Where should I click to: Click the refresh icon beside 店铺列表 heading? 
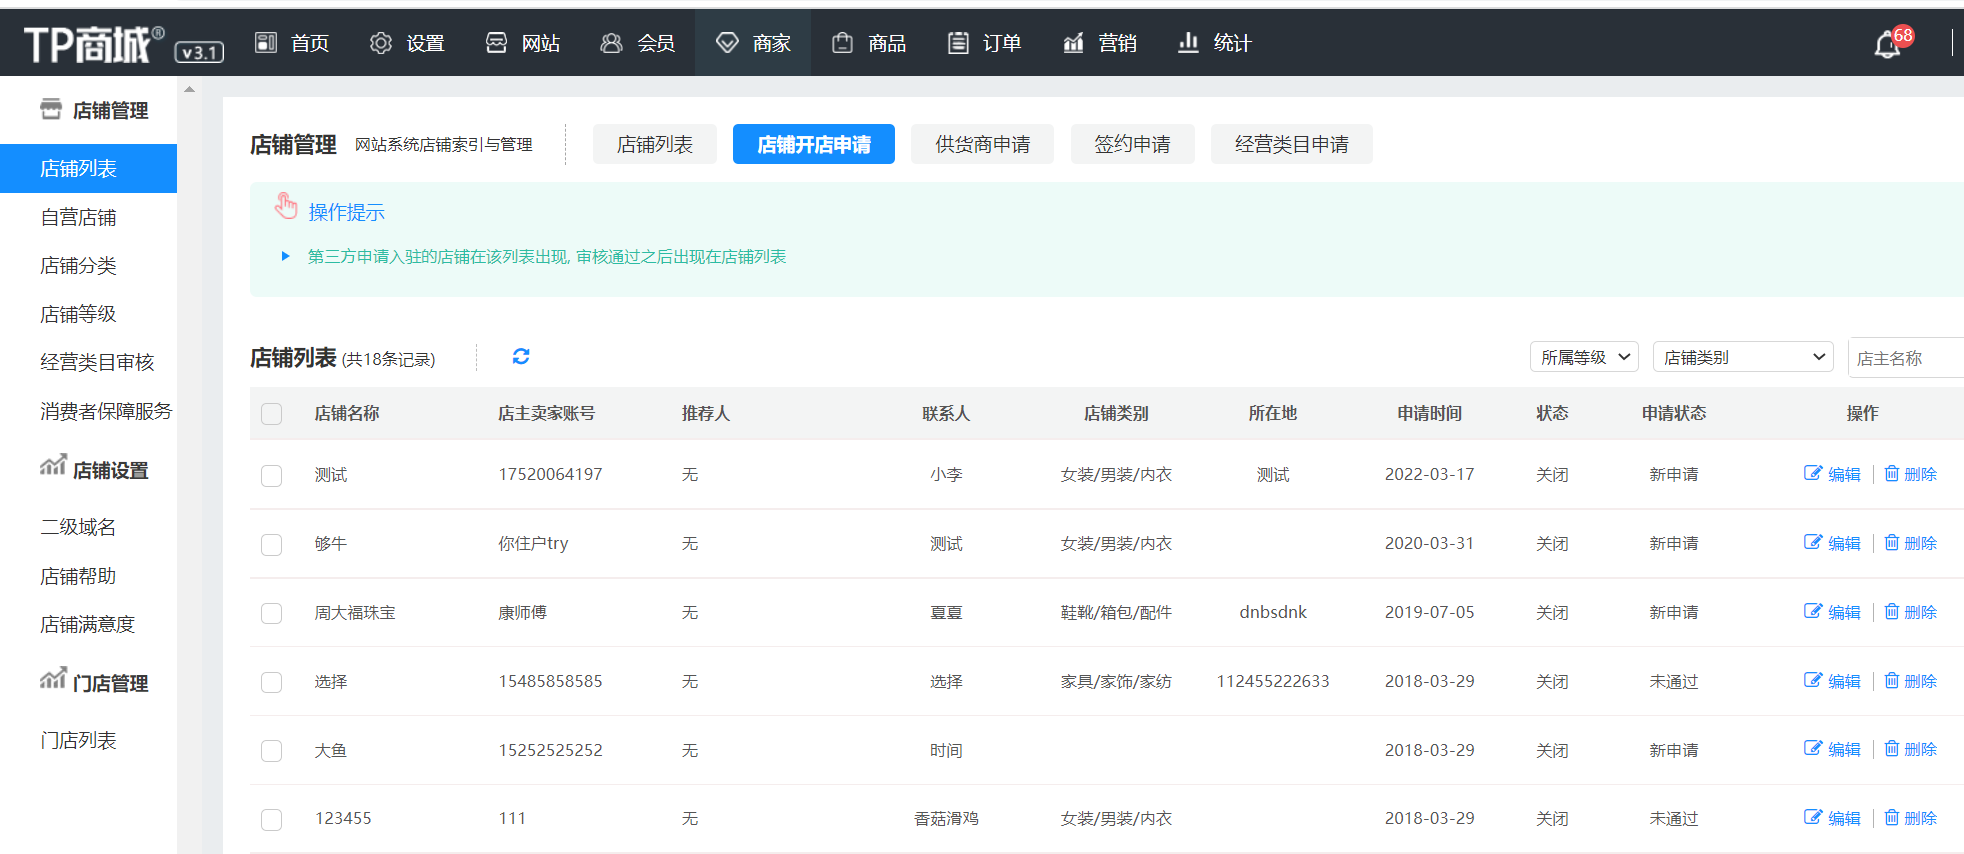[x=521, y=357]
